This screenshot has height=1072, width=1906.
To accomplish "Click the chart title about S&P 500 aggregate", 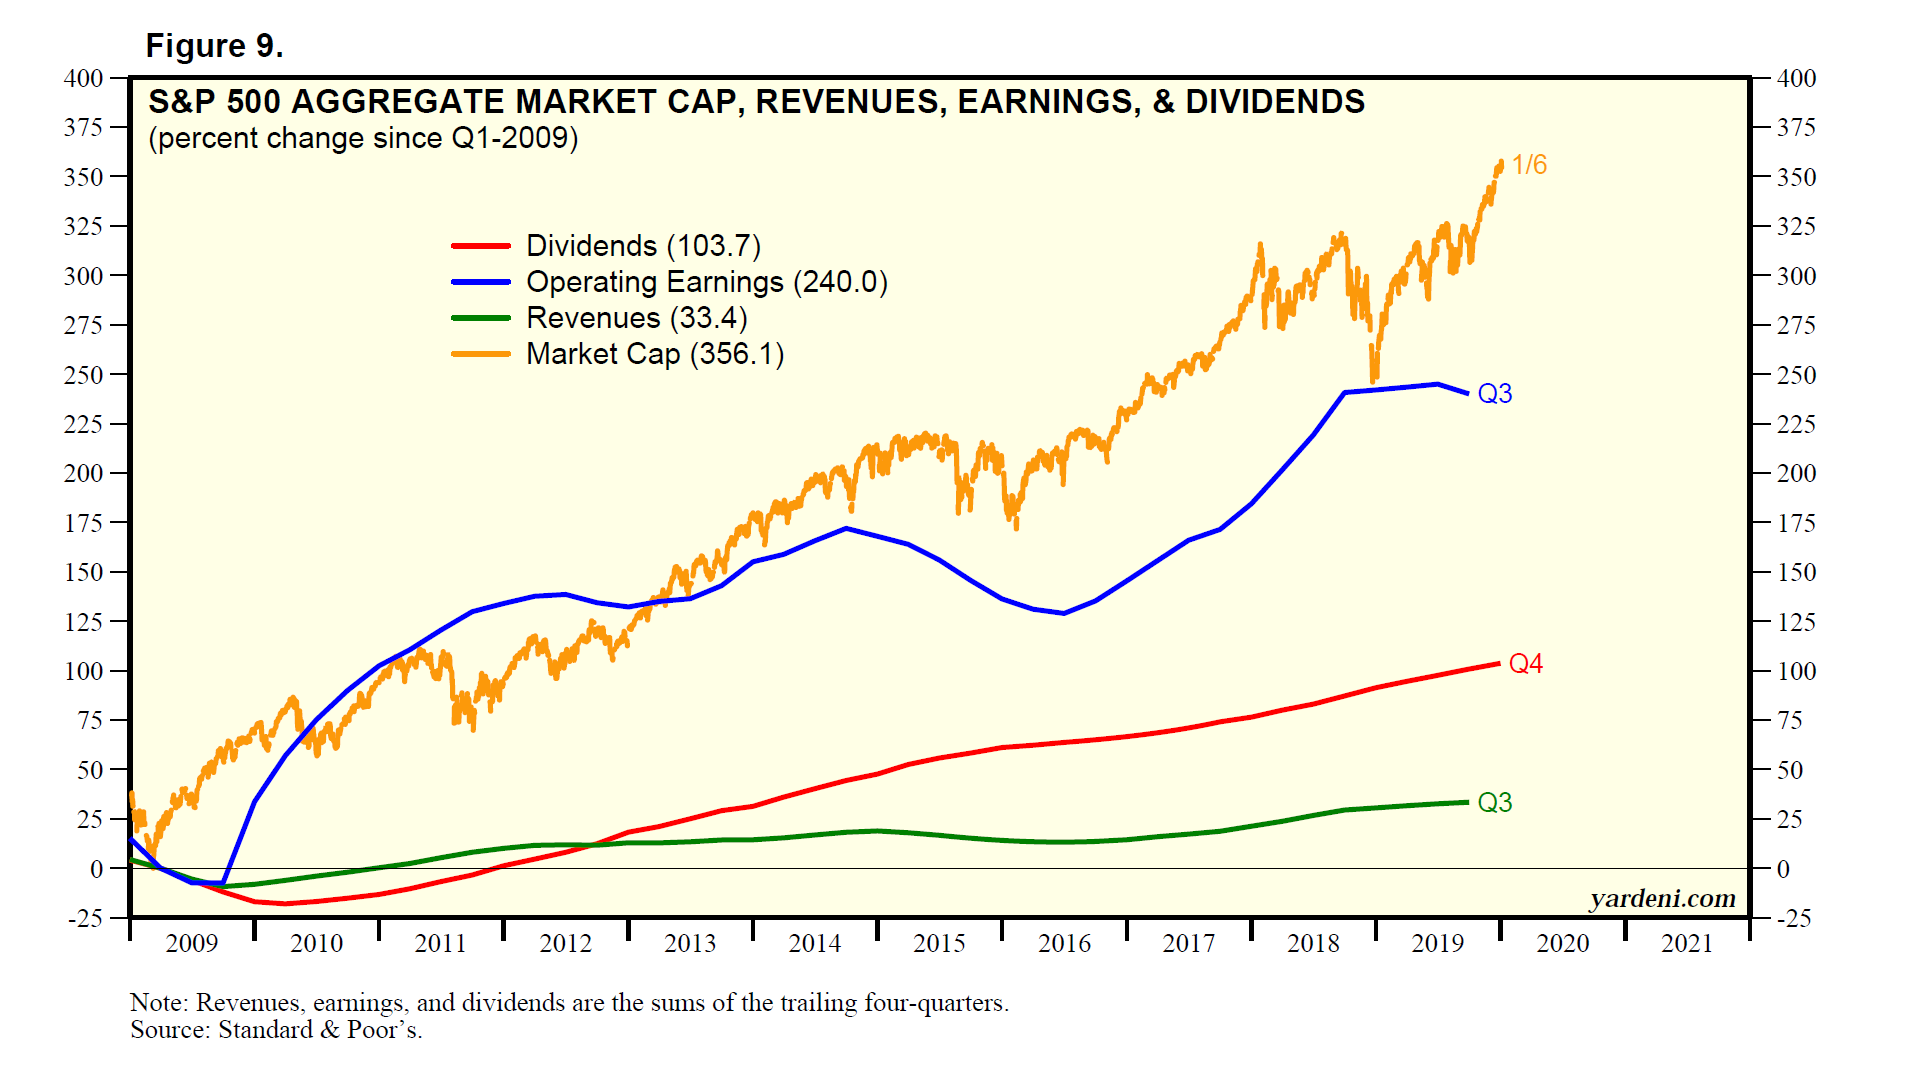I will 756,102.
